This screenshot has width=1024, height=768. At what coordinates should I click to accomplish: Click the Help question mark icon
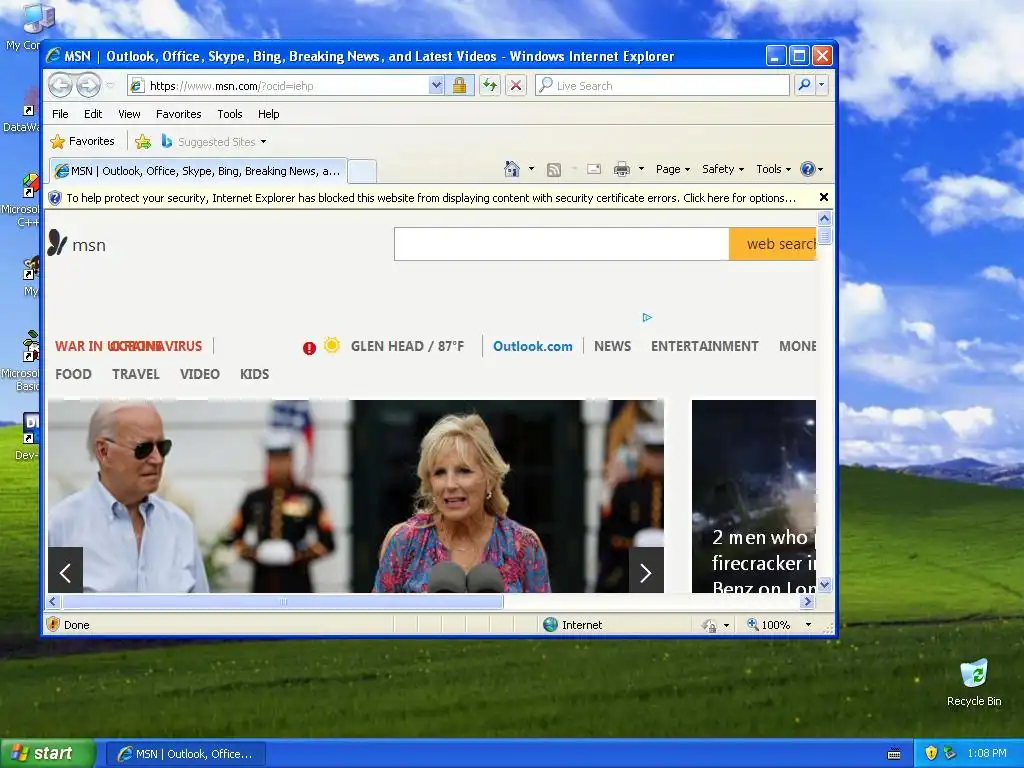(808, 169)
